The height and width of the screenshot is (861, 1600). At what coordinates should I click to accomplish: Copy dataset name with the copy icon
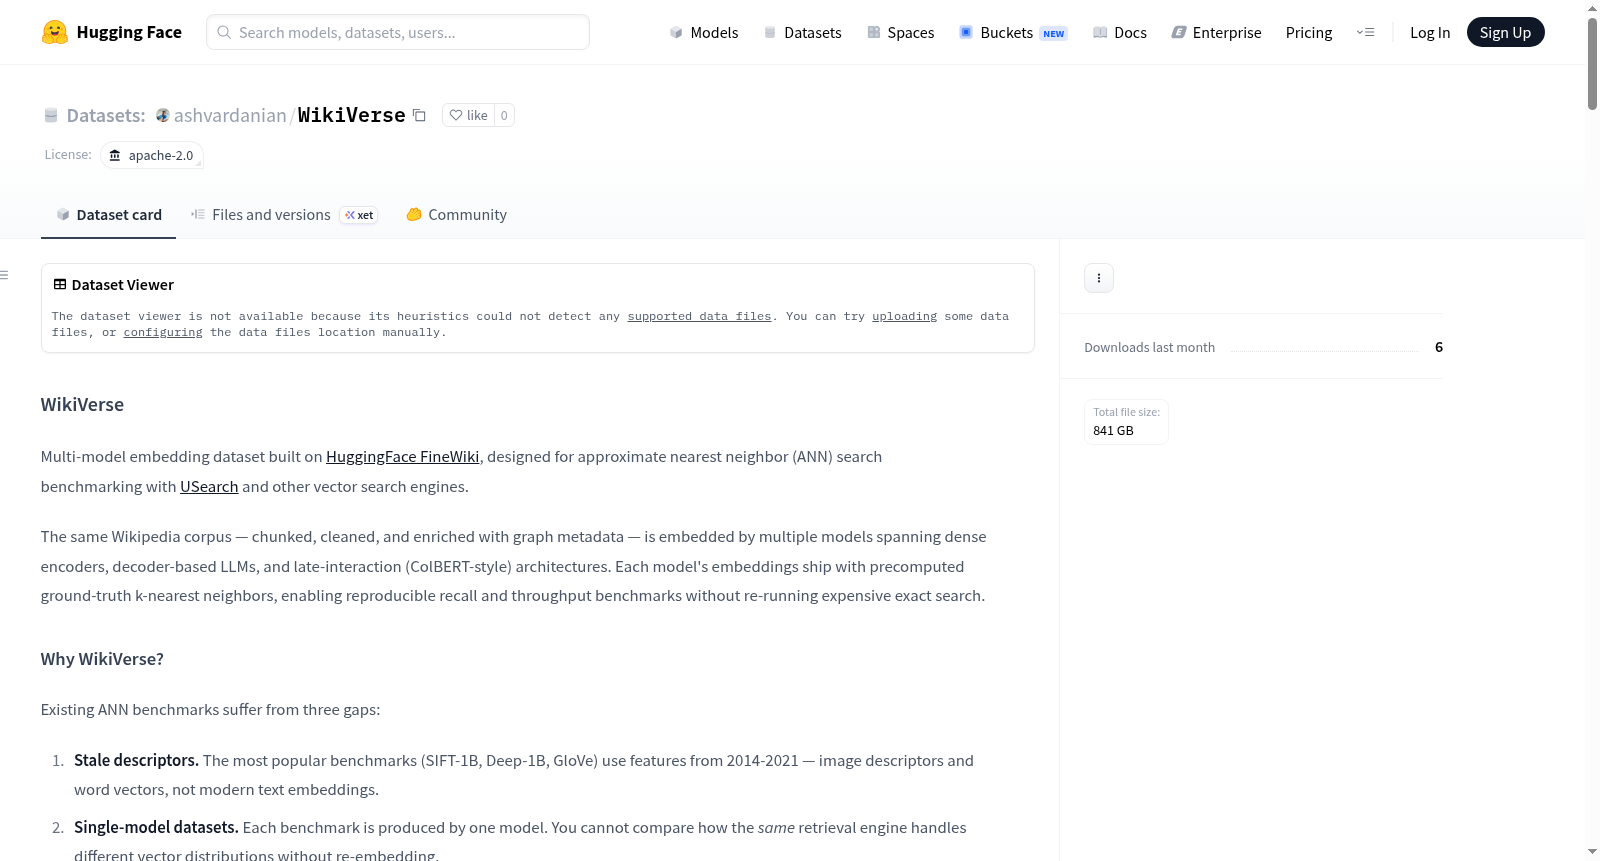(420, 115)
